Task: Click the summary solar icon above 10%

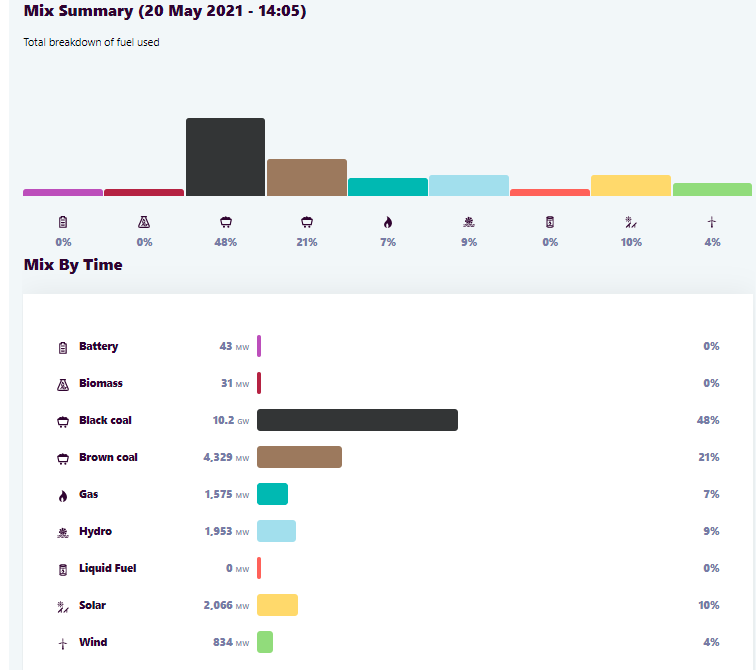Action: tap(630, 221)
